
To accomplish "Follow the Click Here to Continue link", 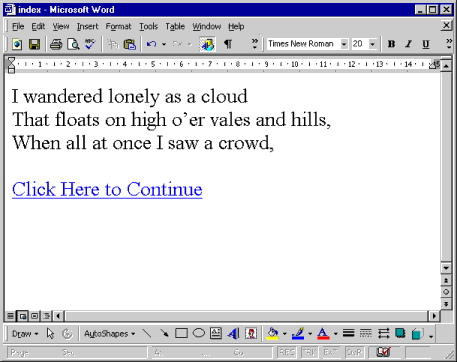I will click(107, 189).
